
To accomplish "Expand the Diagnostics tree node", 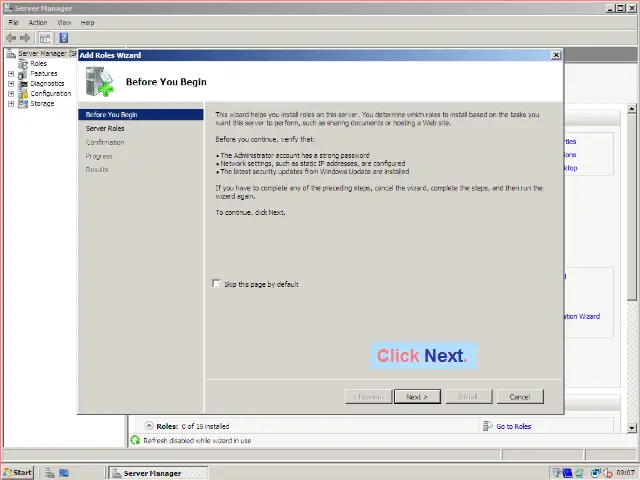I will (11, 83).
